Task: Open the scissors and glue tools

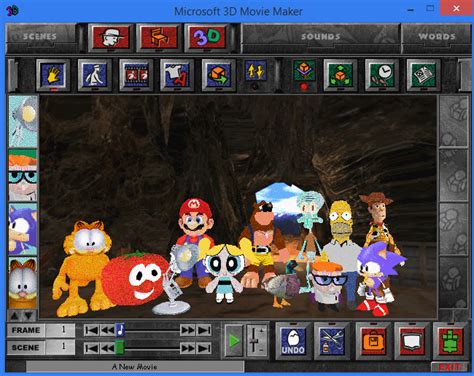Action: point(332,341)
